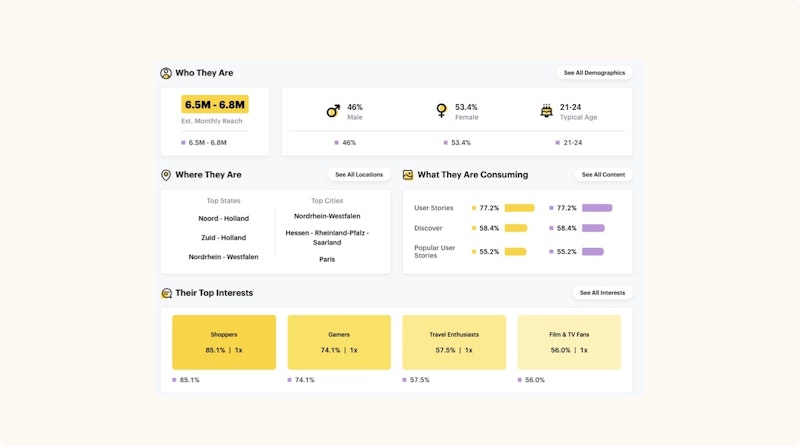Screen dimensions: 800x446
Task: Click the What They Are Consuming image icon
Action: click(408, 175)
